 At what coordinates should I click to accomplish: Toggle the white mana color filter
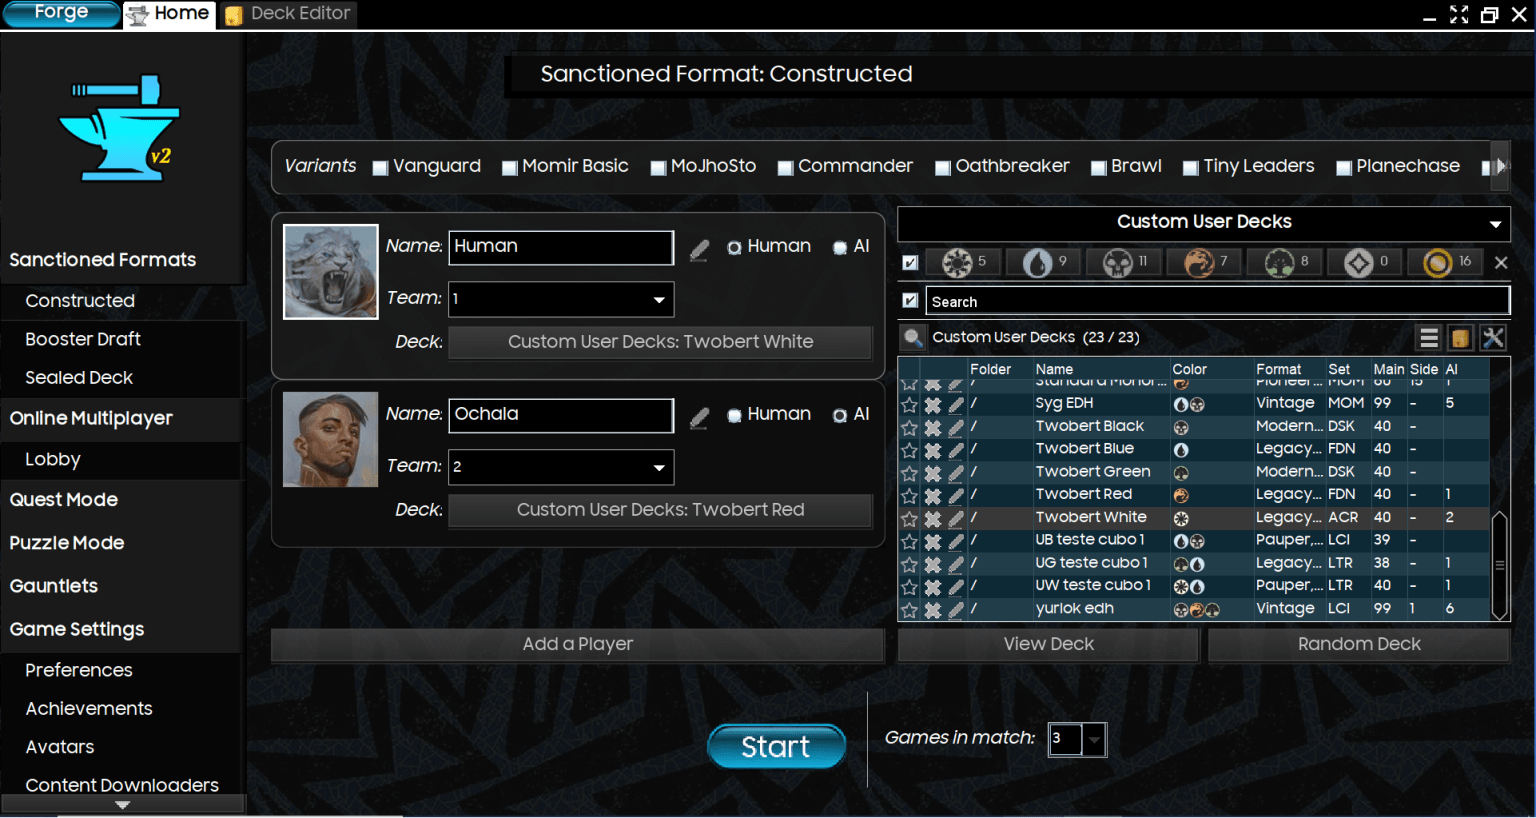pyautogui.click(x=957, y=263)
